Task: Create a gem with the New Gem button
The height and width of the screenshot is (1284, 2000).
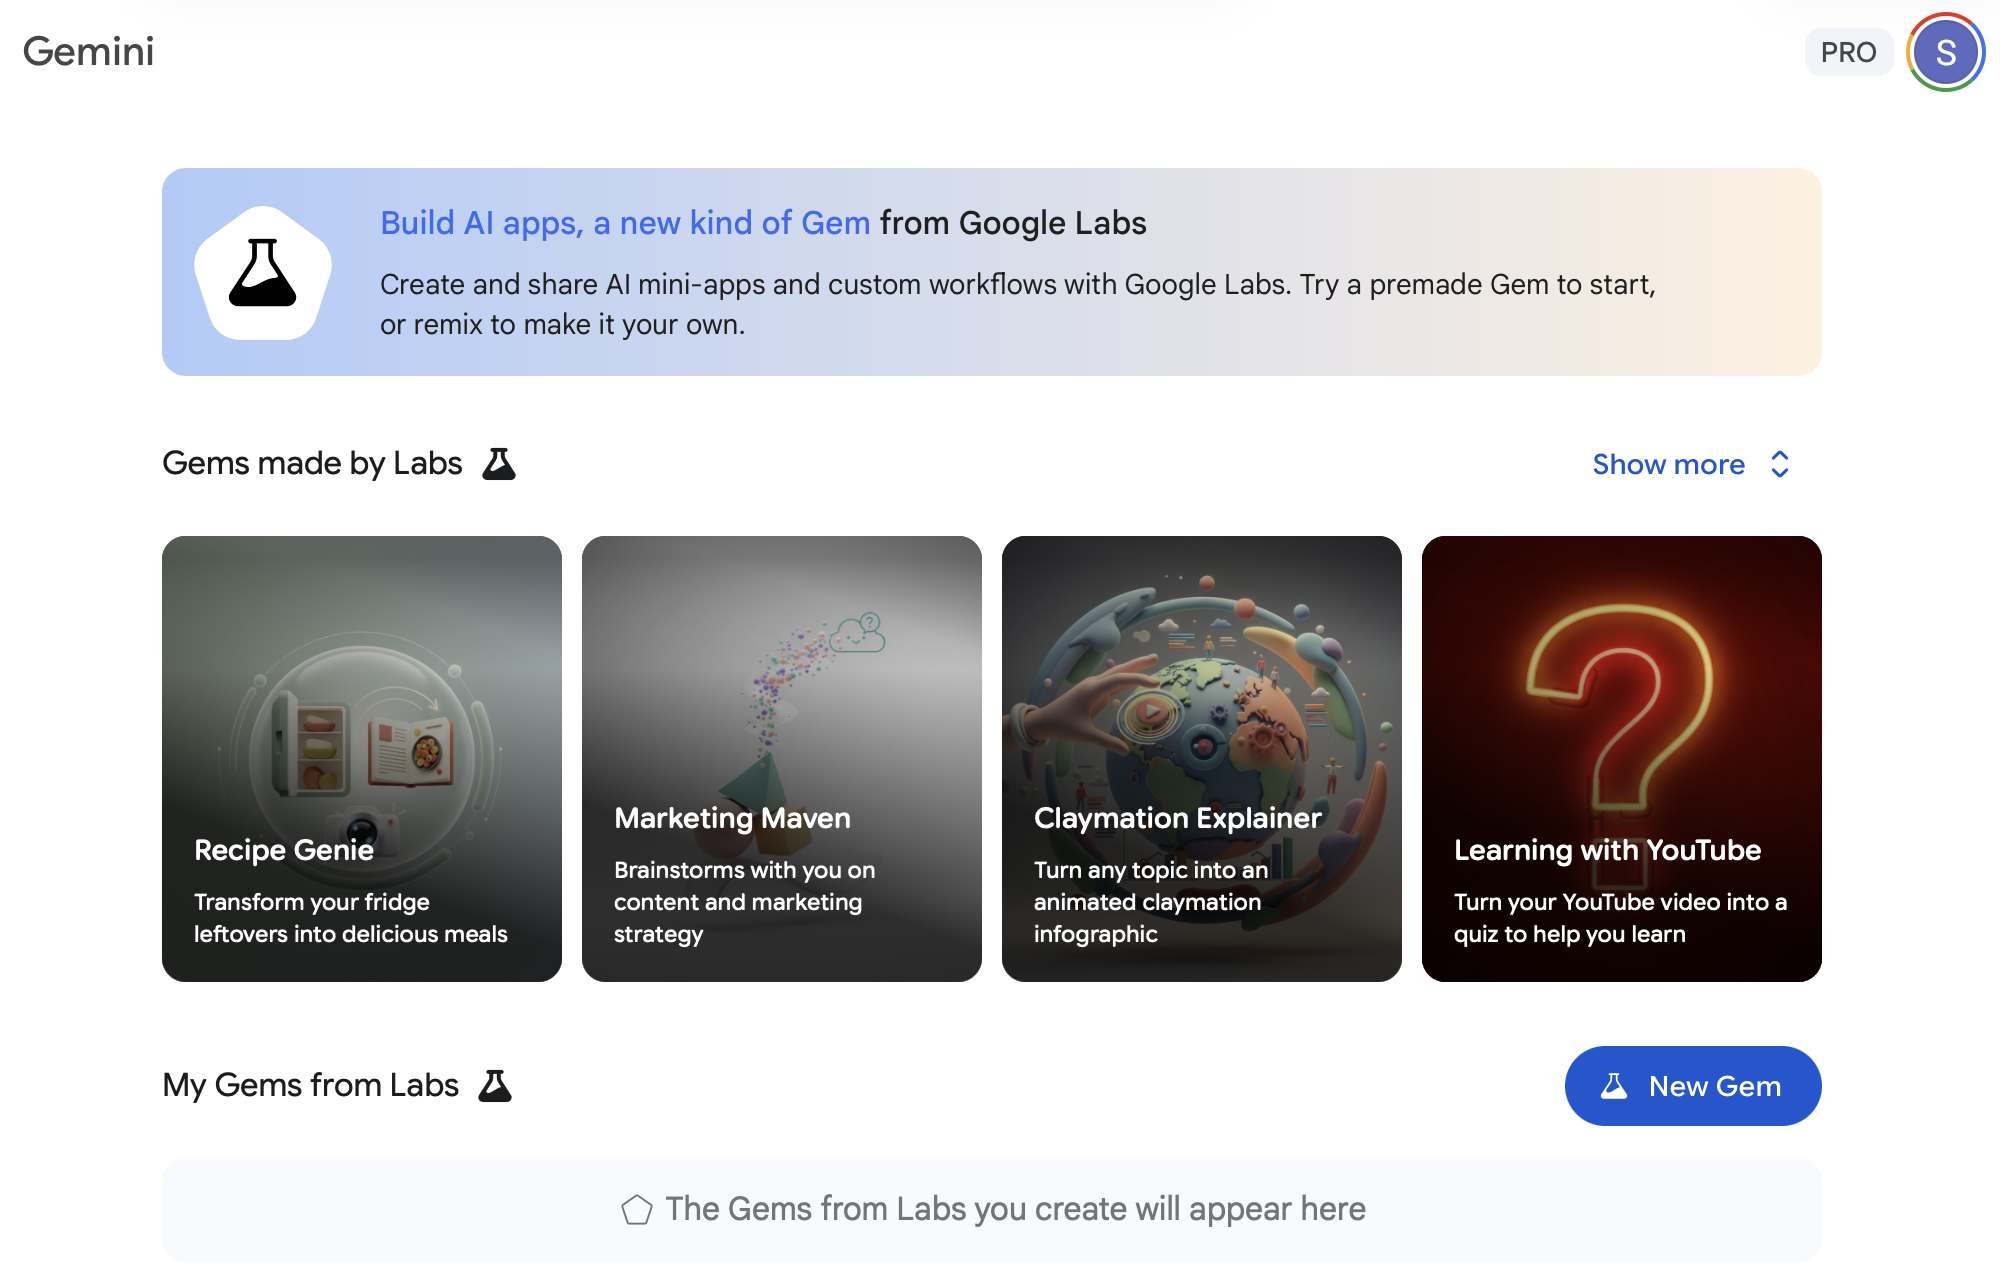Action: click(1693, 1086)
